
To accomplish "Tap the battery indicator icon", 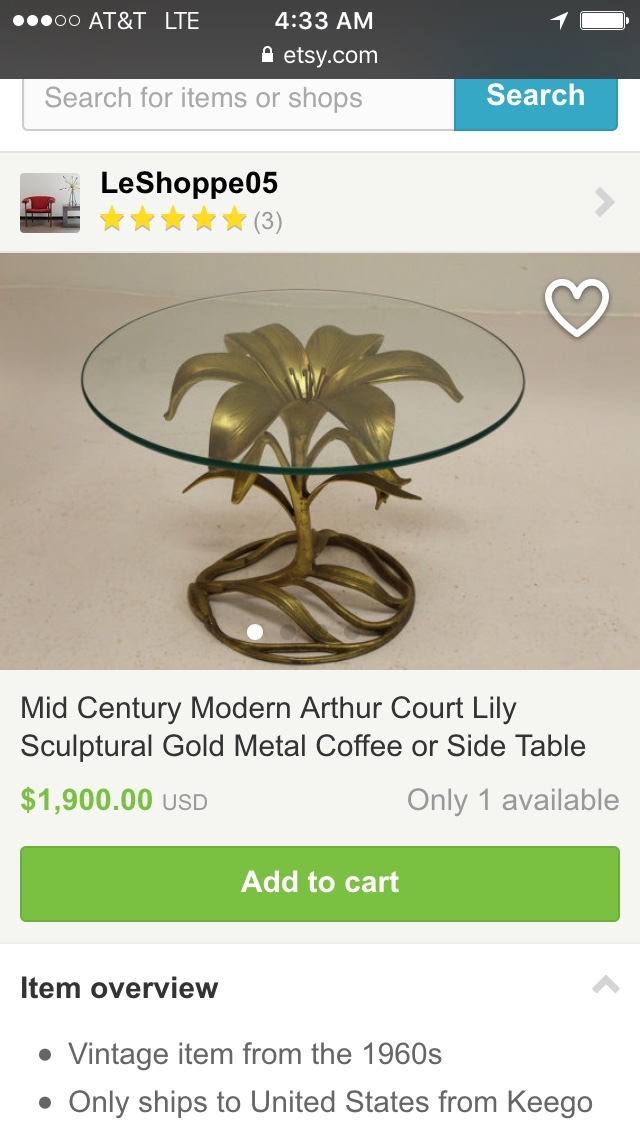I will 604,20.
